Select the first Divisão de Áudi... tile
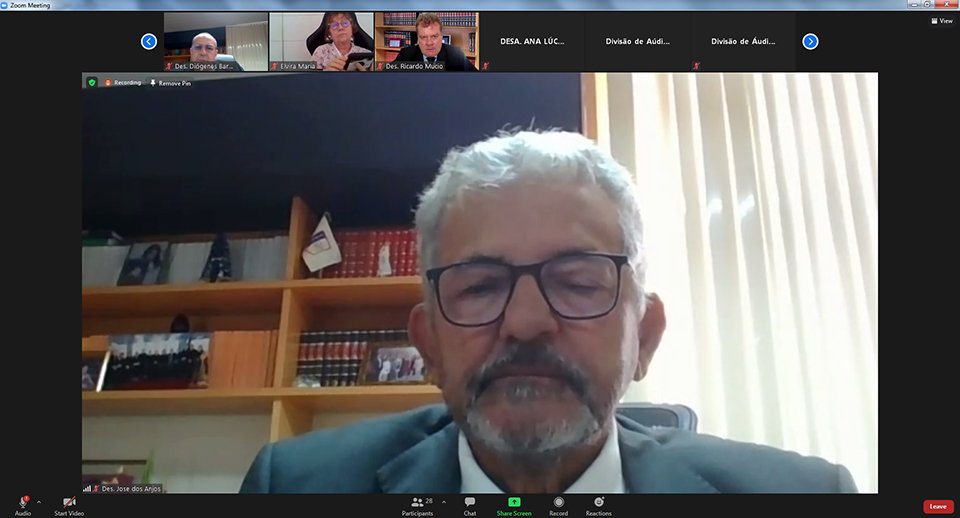960x518 pixels. pyautogui.click(x=637, y=42)
